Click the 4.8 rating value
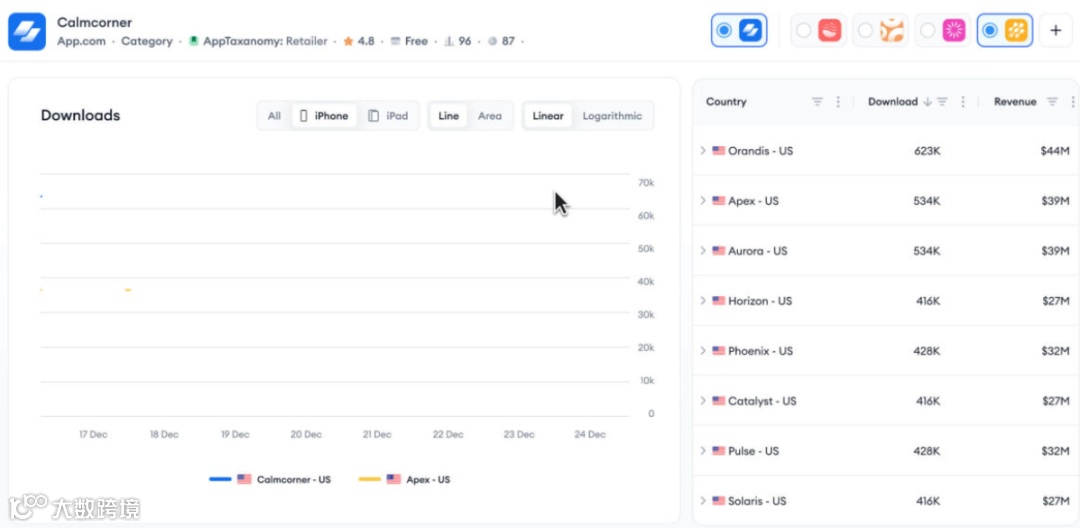 (x=366, y=41)
